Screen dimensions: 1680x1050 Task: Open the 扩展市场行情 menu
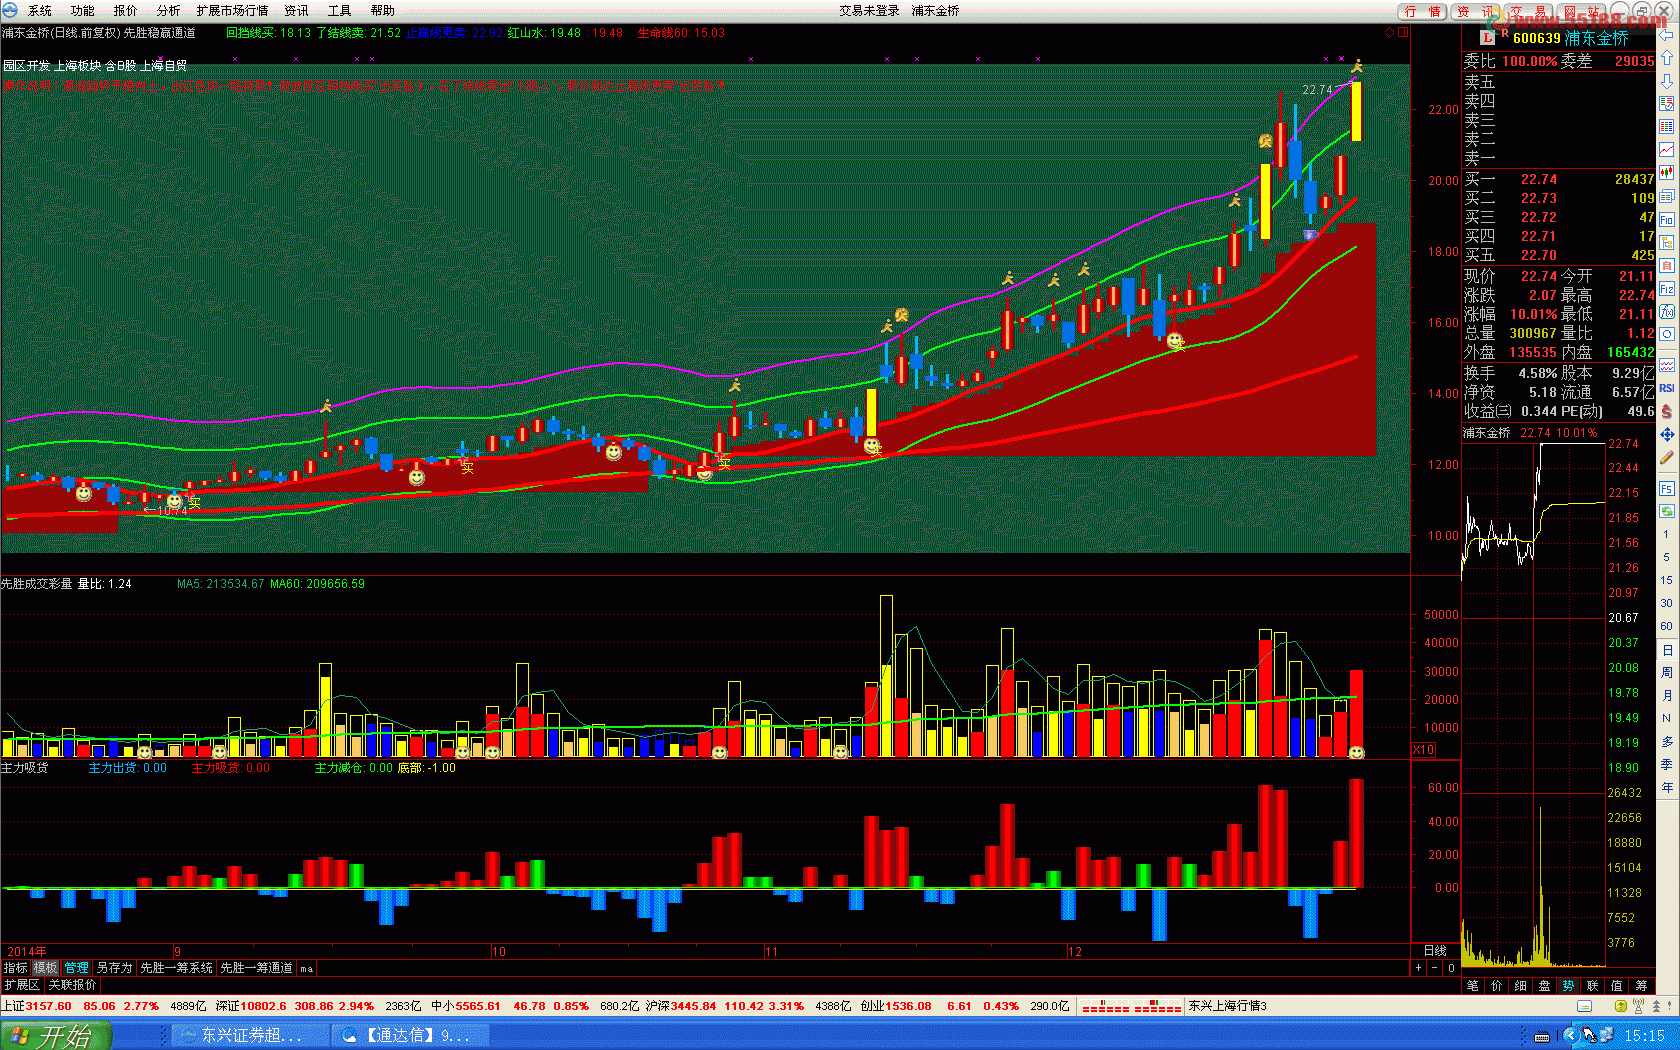pyautogui.click(x=233, y=11)
